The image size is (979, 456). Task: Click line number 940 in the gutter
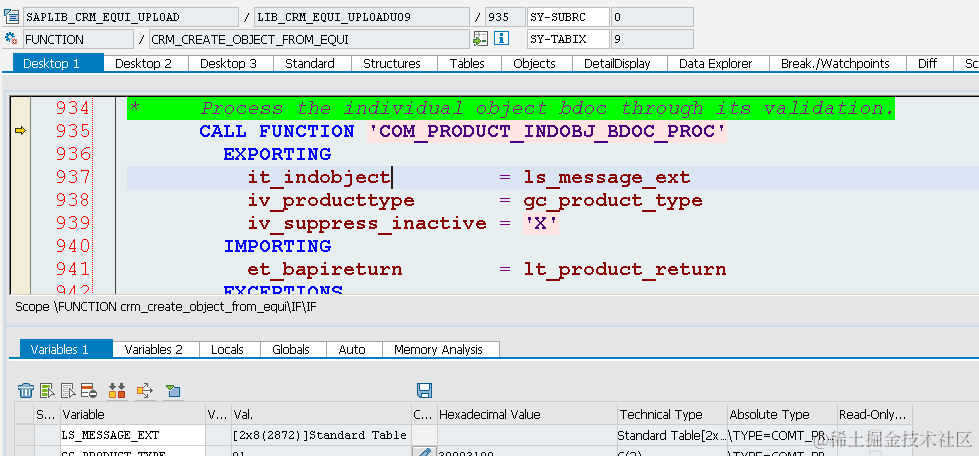coord(73,246)
